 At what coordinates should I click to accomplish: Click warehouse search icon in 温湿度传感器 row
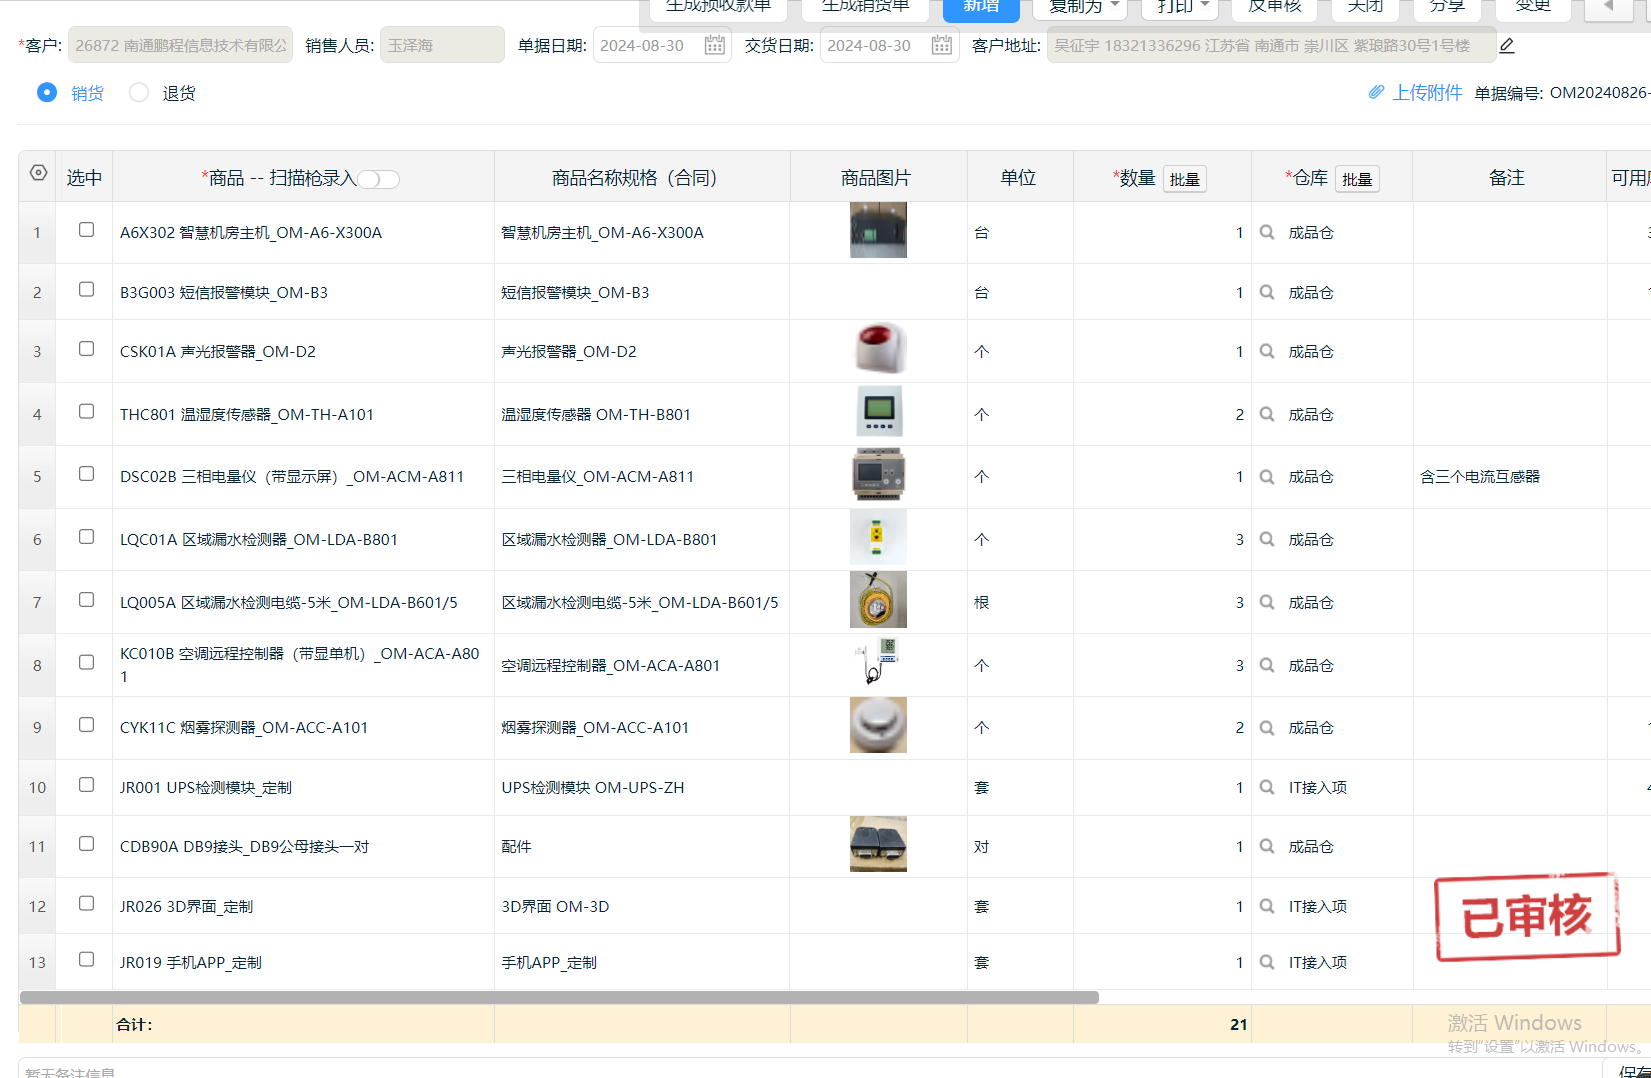click(1267, 414)
